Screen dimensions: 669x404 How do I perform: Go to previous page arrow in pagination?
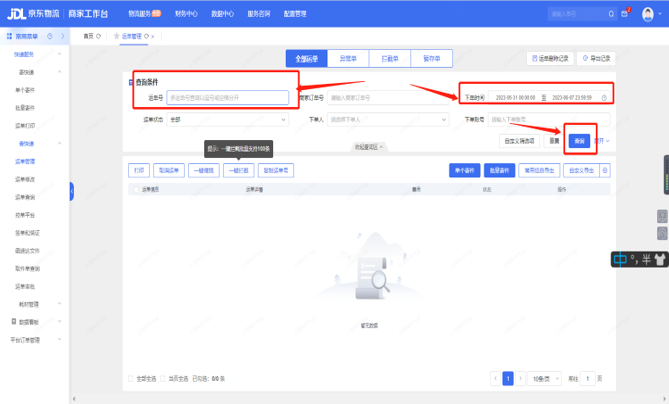(495, 378)
